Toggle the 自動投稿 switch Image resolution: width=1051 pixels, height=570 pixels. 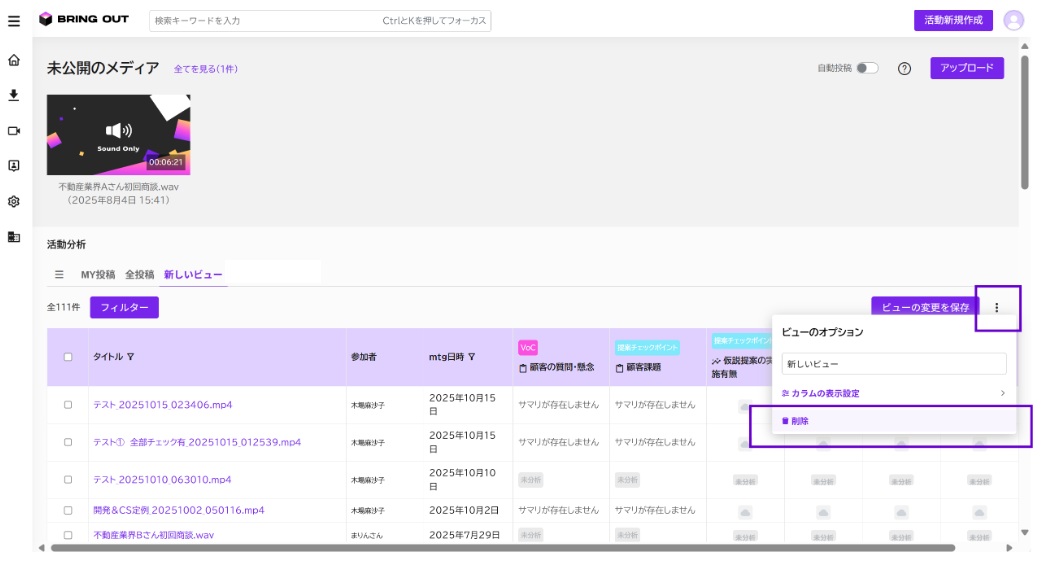coord(867,68)
